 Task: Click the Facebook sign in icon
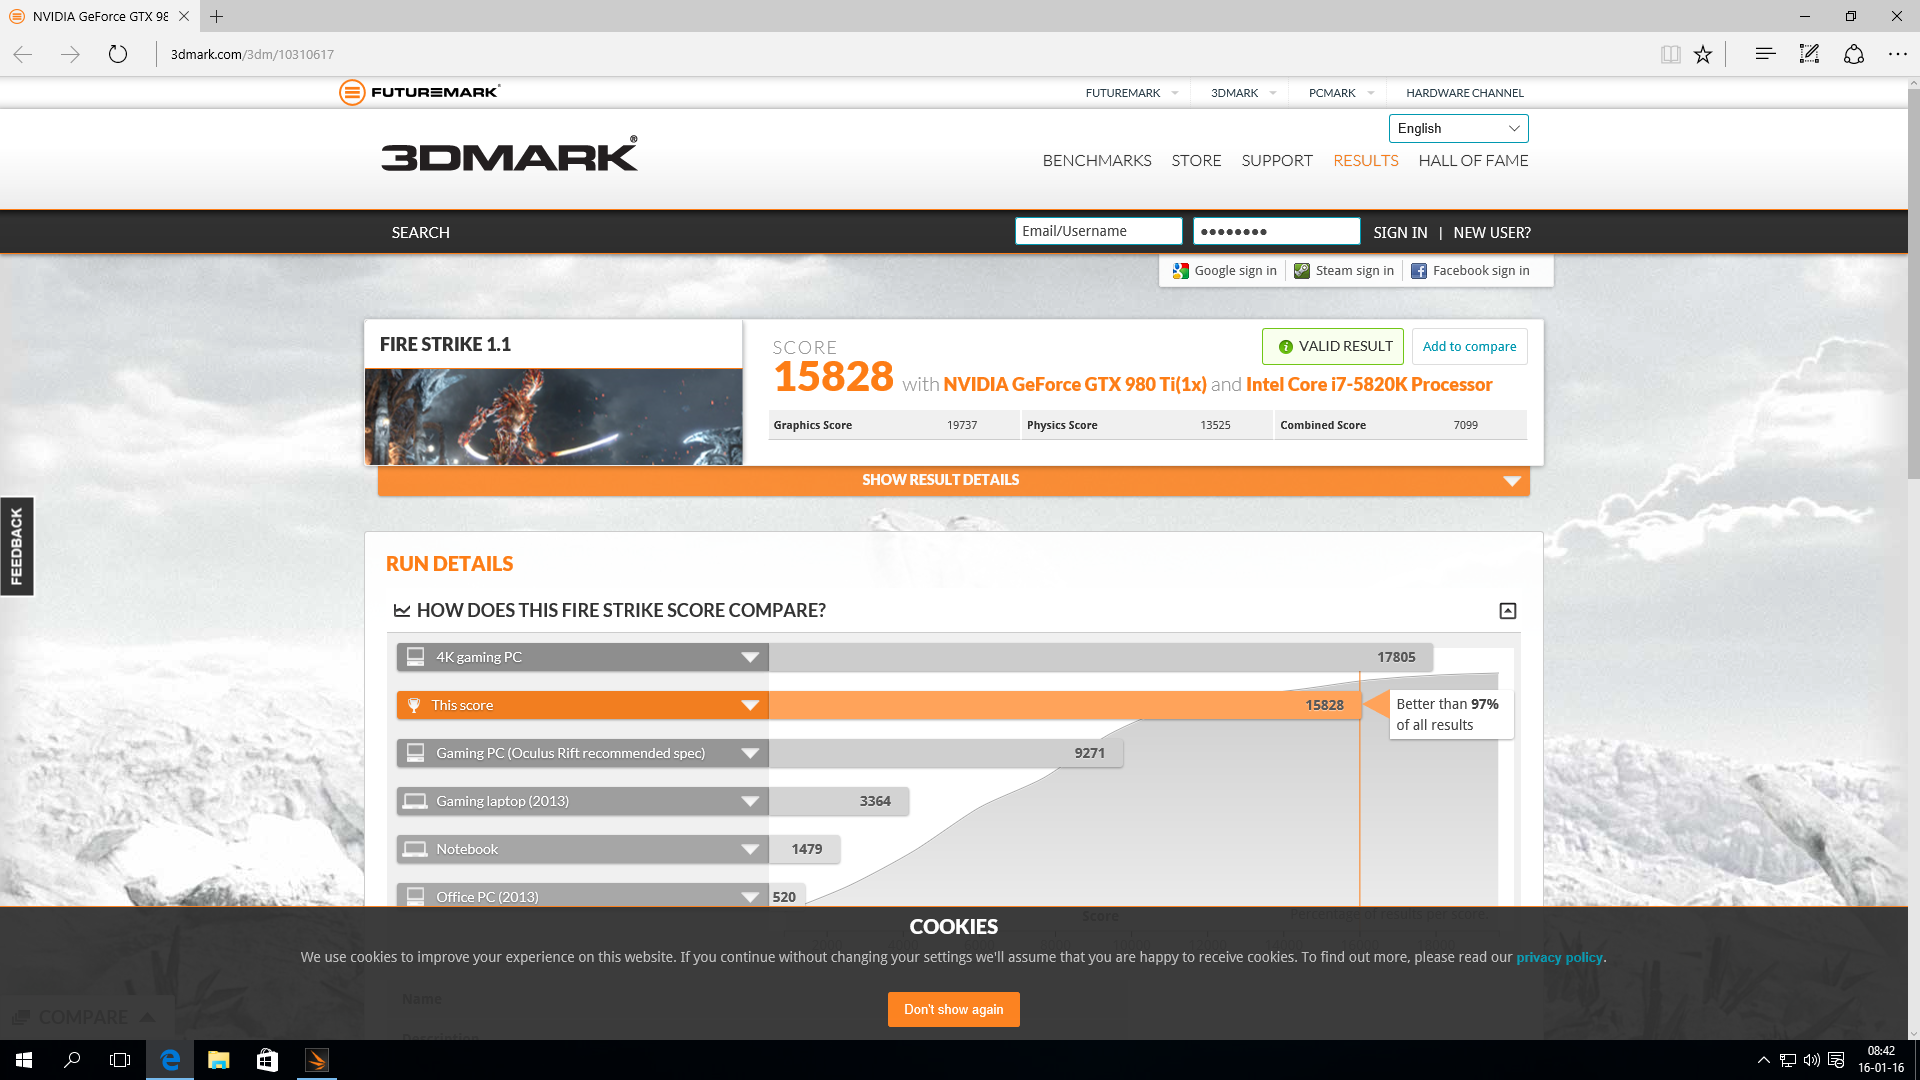point(1419,271)
